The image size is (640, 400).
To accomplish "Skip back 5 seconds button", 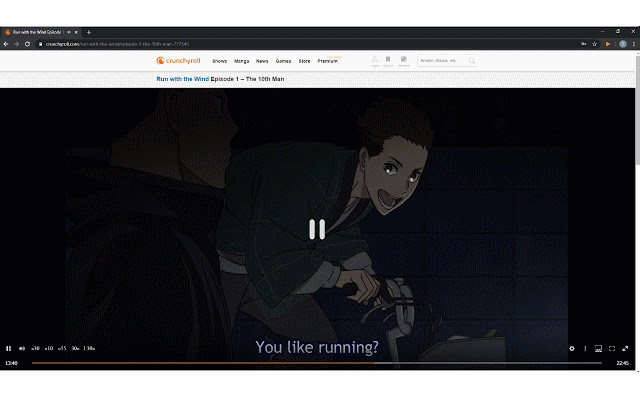I will click(62, 349).
